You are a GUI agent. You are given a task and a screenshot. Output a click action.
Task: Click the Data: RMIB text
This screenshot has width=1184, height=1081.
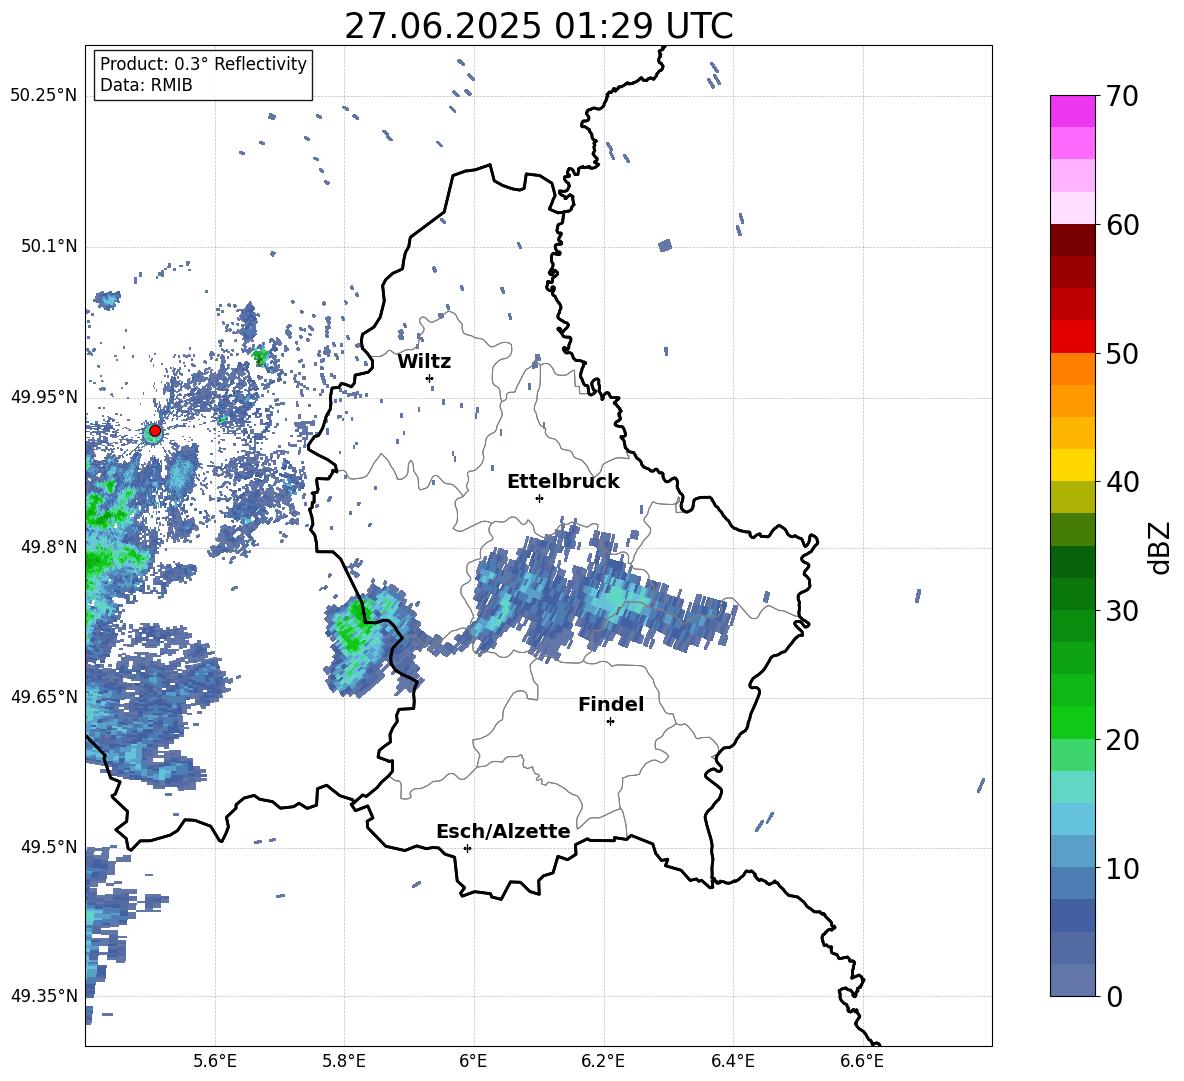pyautogui.click(x=146, y=85)
